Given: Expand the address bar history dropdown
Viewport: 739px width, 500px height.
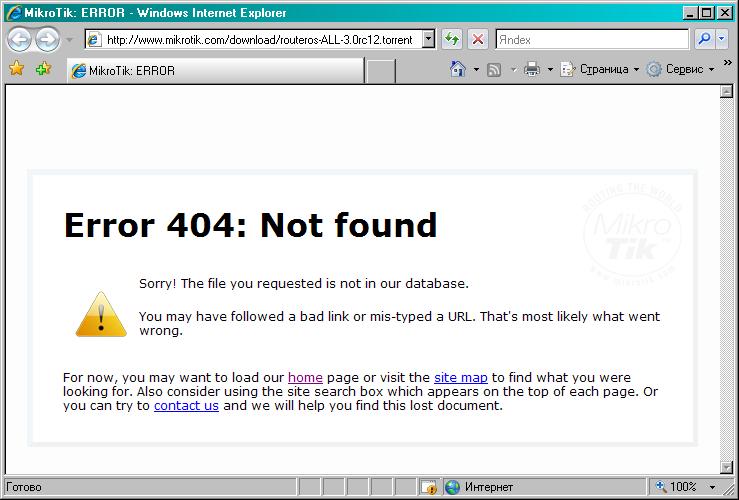Looking at the screenshot, I should tap(428, 40).
